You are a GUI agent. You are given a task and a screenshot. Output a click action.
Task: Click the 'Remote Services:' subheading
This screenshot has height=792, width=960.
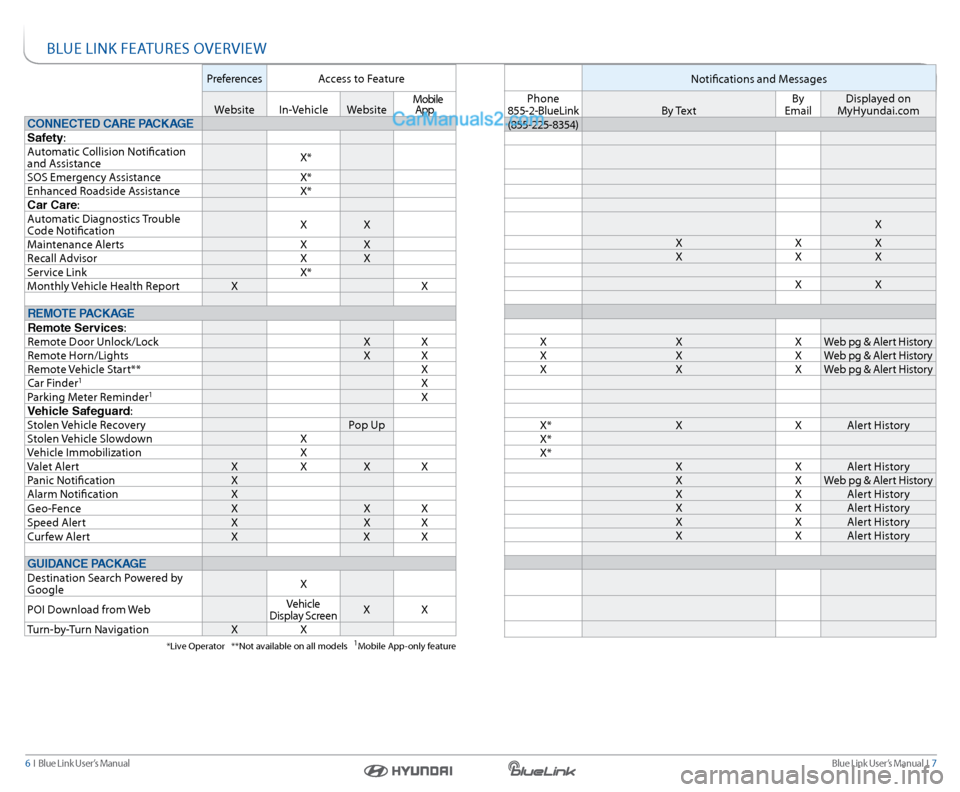pyautogui.click(x=77, y=327)
